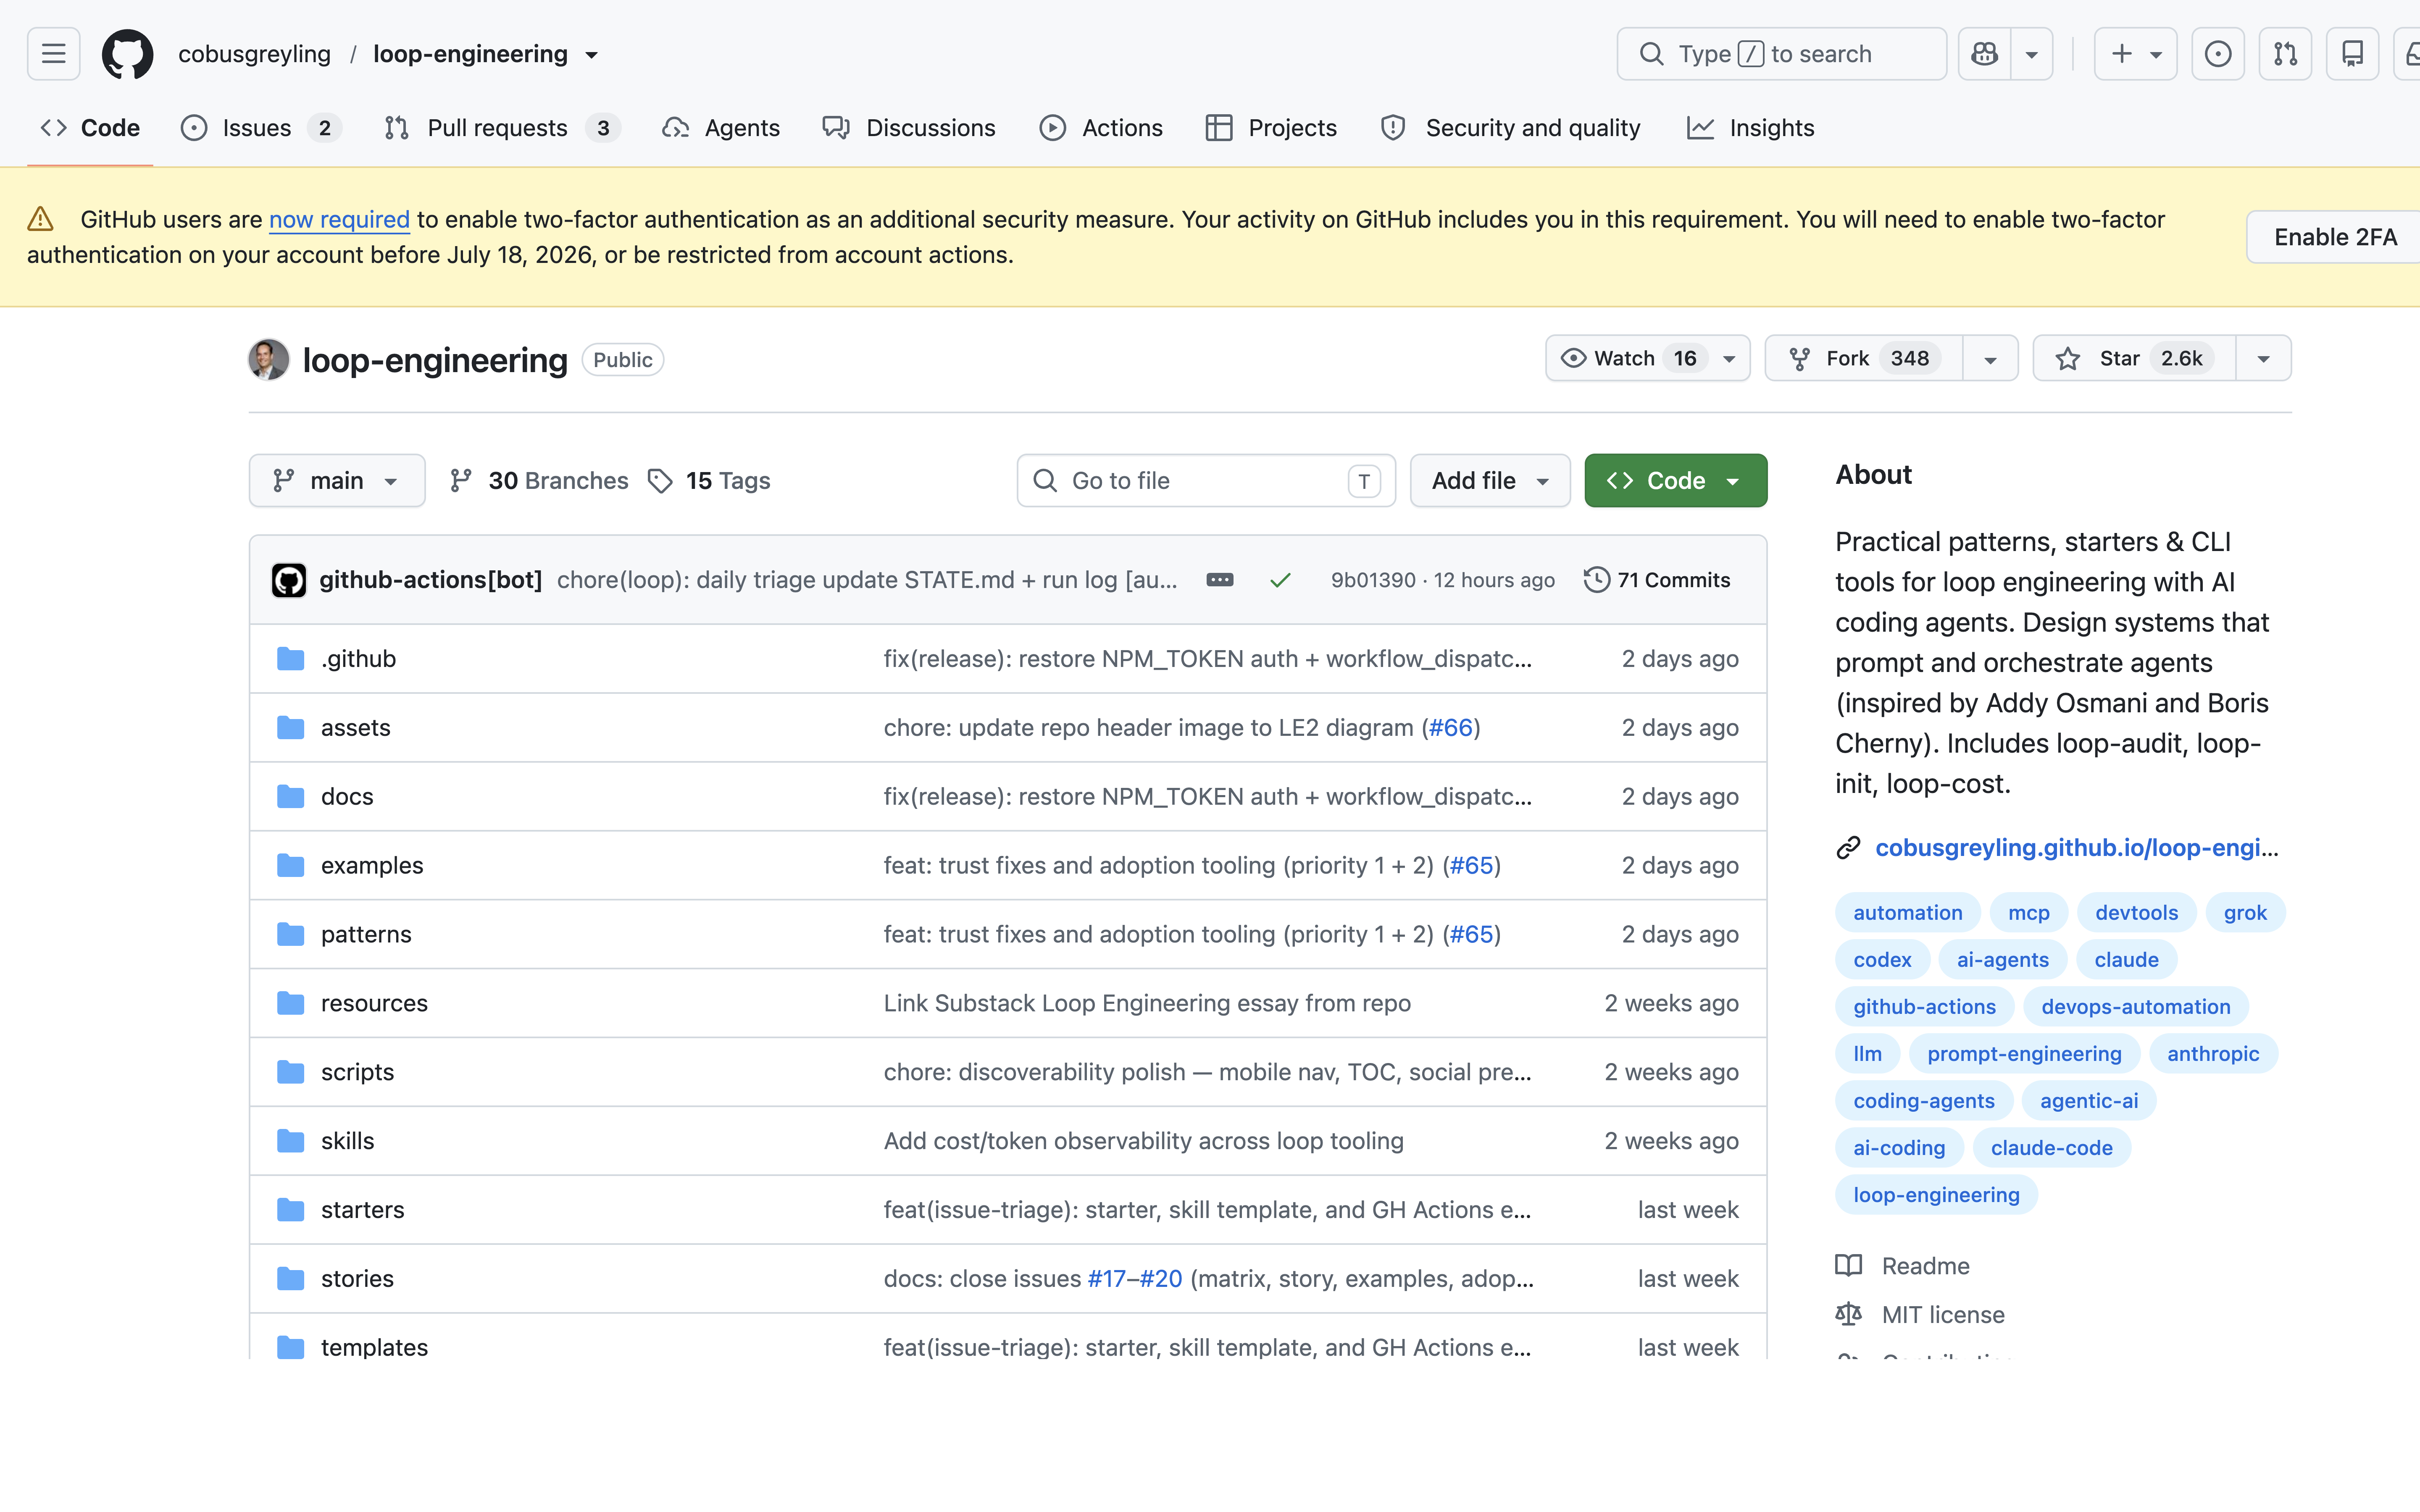Focus the 'Type / to search' field
The height and width of the screenshot is (1512, 2420).
pos(1781,54)
